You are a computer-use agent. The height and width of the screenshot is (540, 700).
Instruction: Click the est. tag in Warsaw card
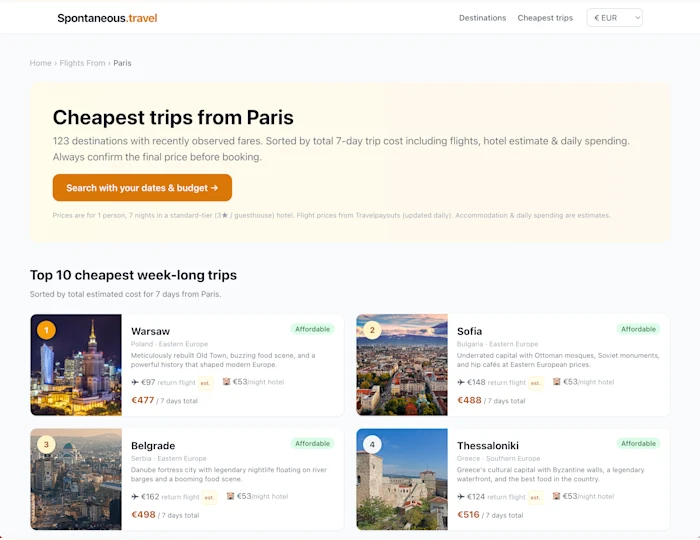click(x=205, y=383)
